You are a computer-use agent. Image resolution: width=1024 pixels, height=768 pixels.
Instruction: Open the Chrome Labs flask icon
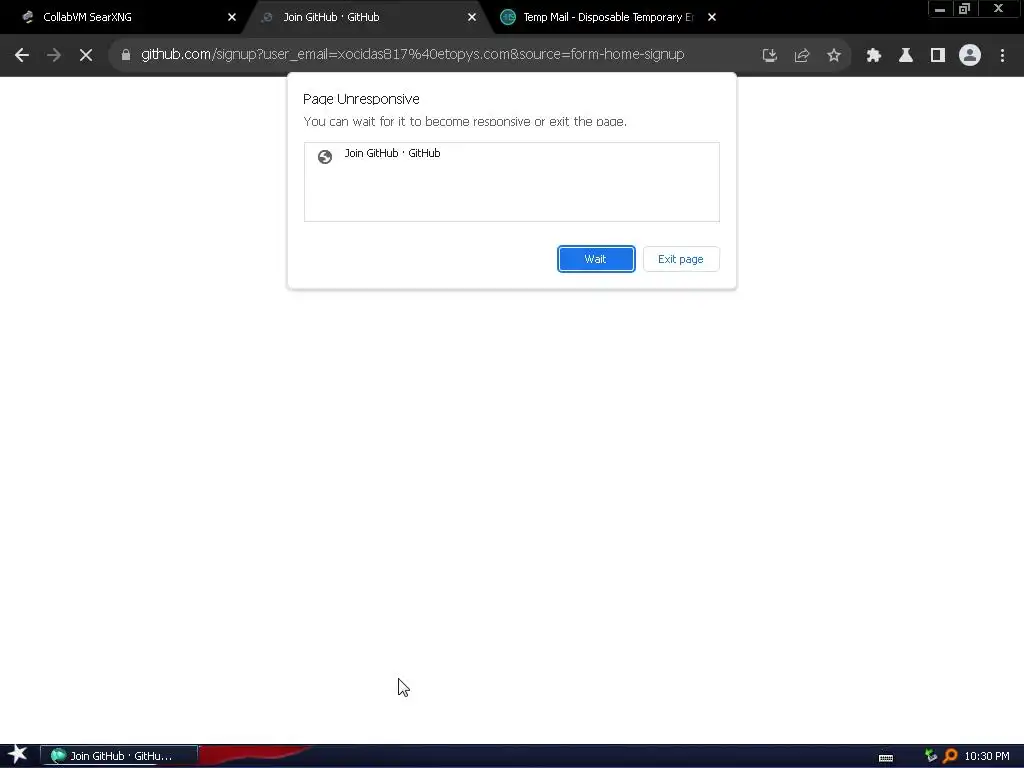tap(905, 56)
